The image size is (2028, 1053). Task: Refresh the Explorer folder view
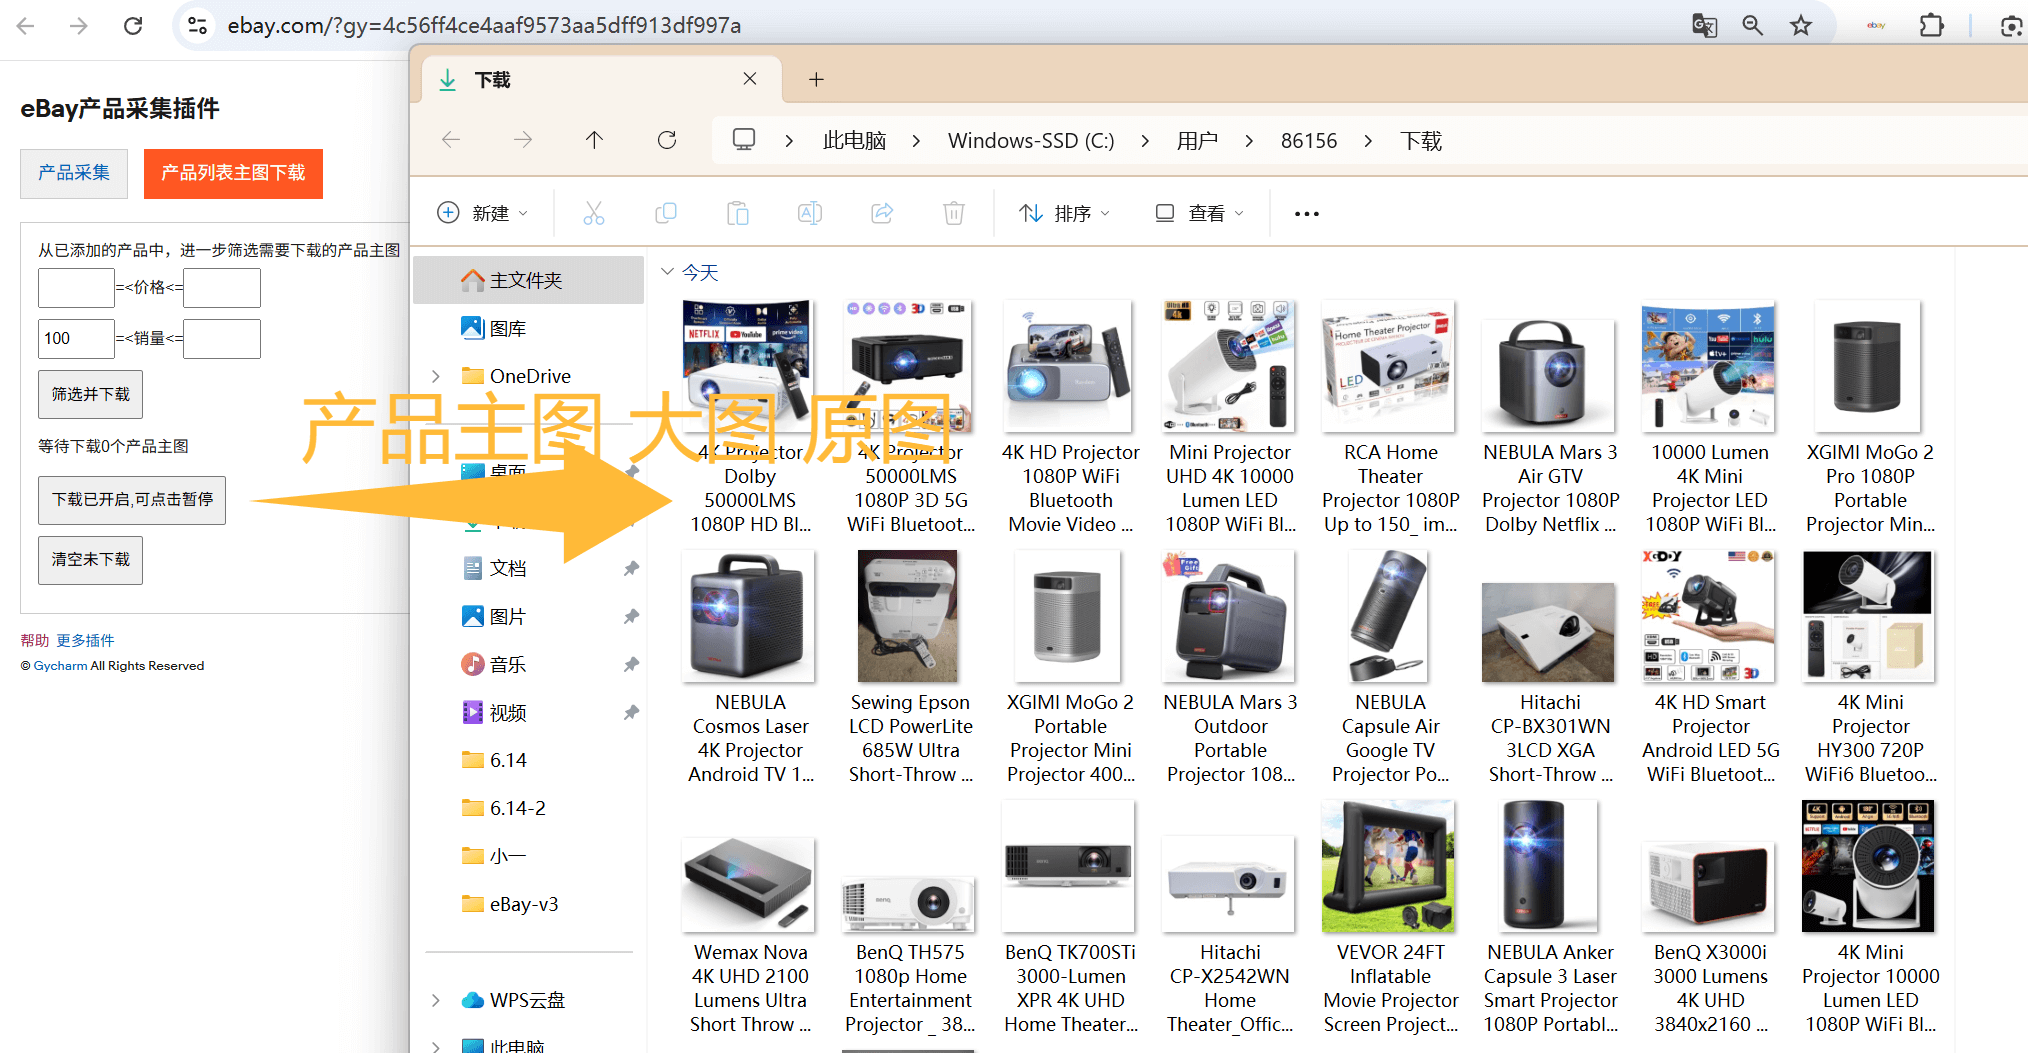tap(667, 140)
